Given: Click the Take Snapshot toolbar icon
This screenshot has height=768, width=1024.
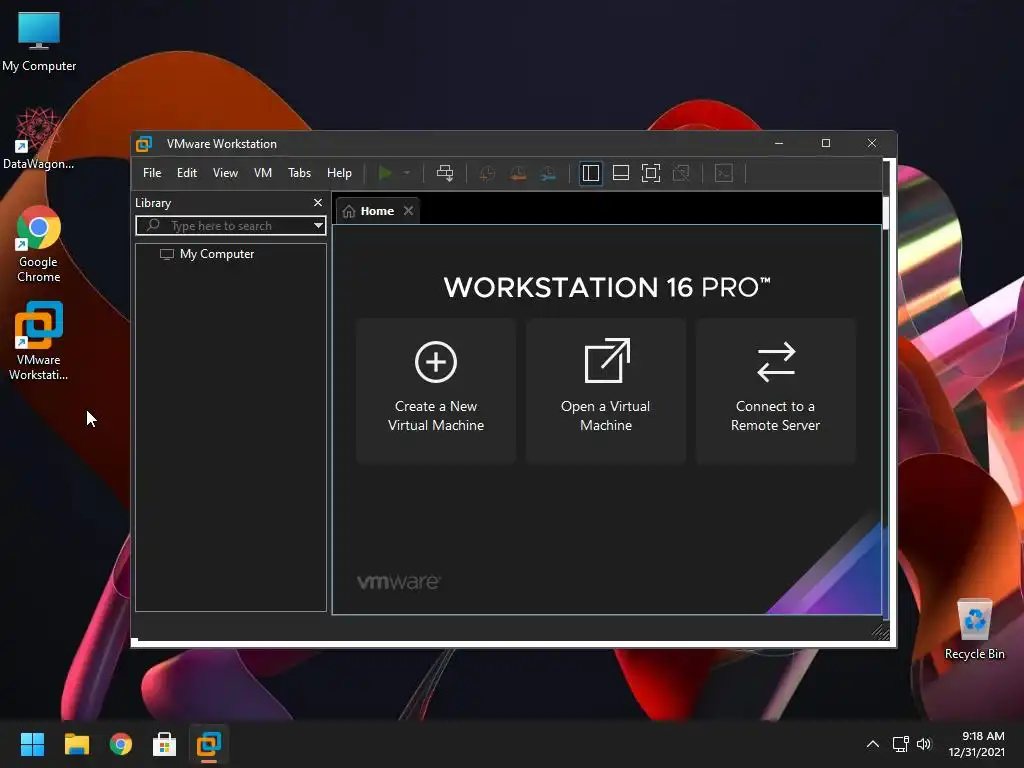Looking at the screenshot, I should click(x=487, y=173).
